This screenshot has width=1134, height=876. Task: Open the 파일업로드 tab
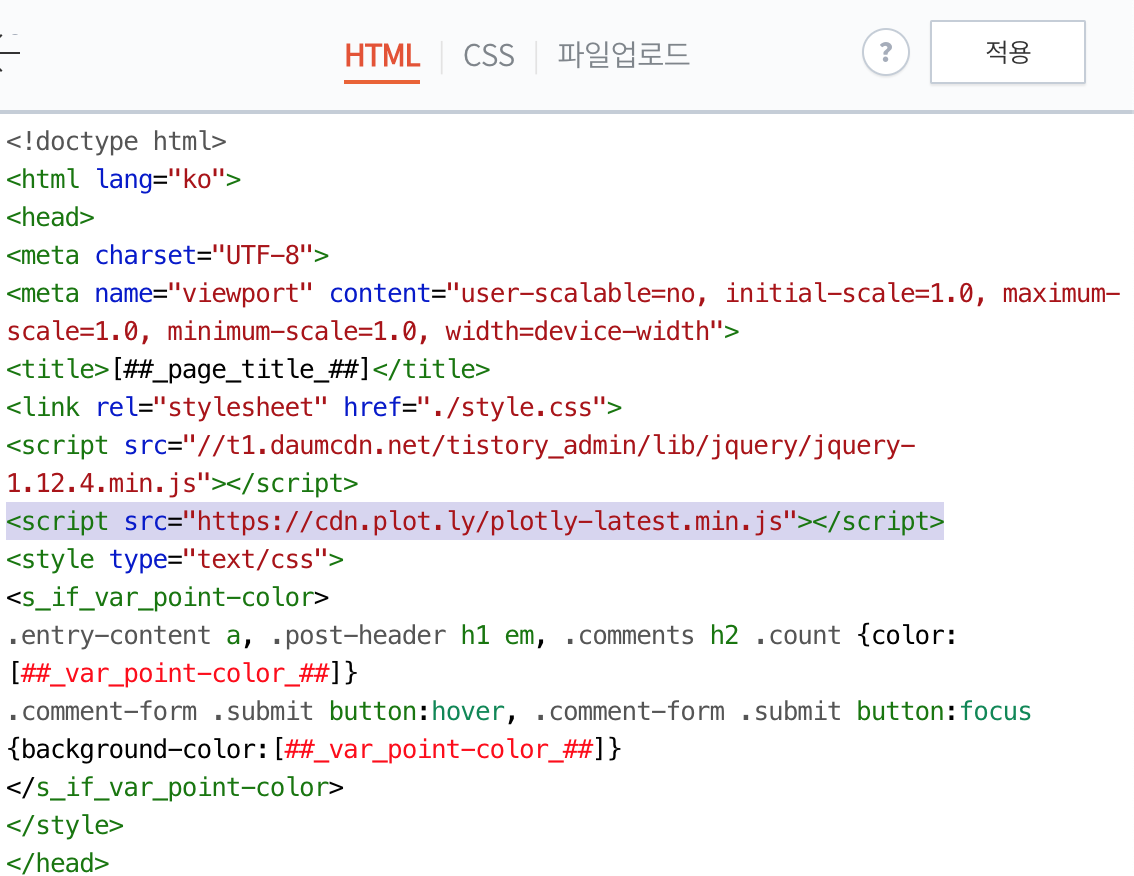pos(623,56)
